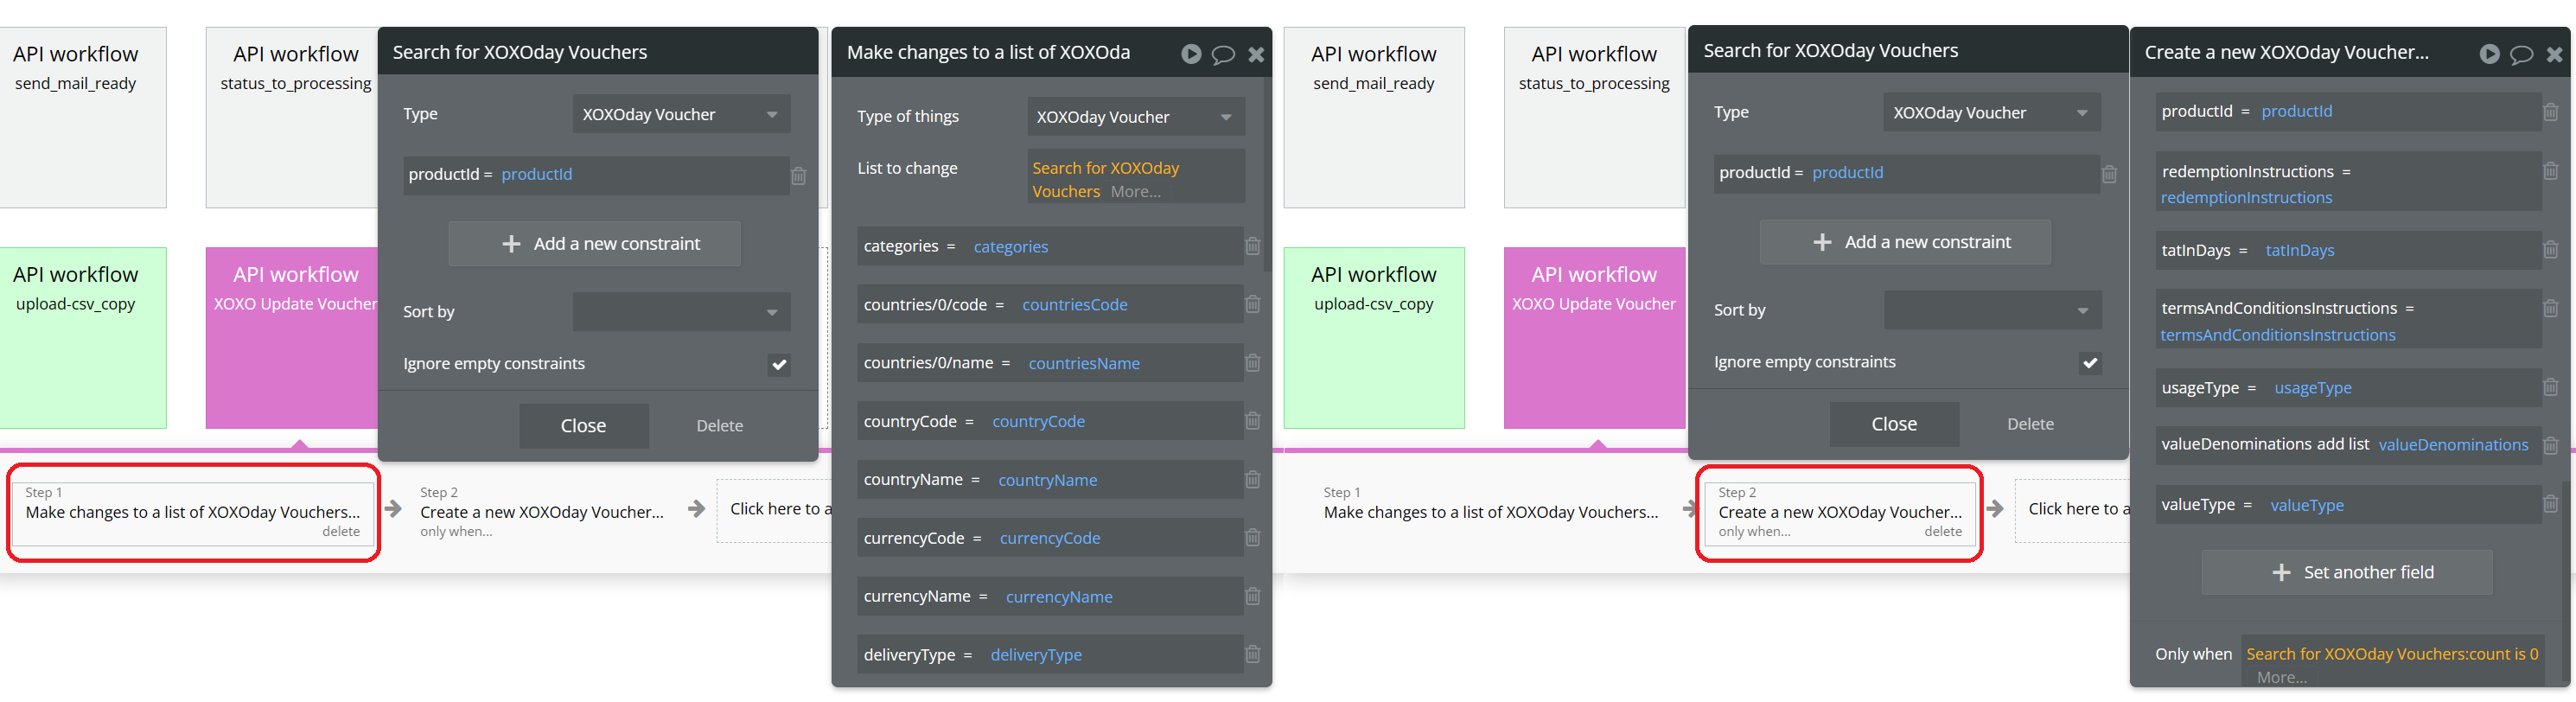Click More... under the Only when condition
This screenshot has width=2576, height=702.
(2281, 678)
